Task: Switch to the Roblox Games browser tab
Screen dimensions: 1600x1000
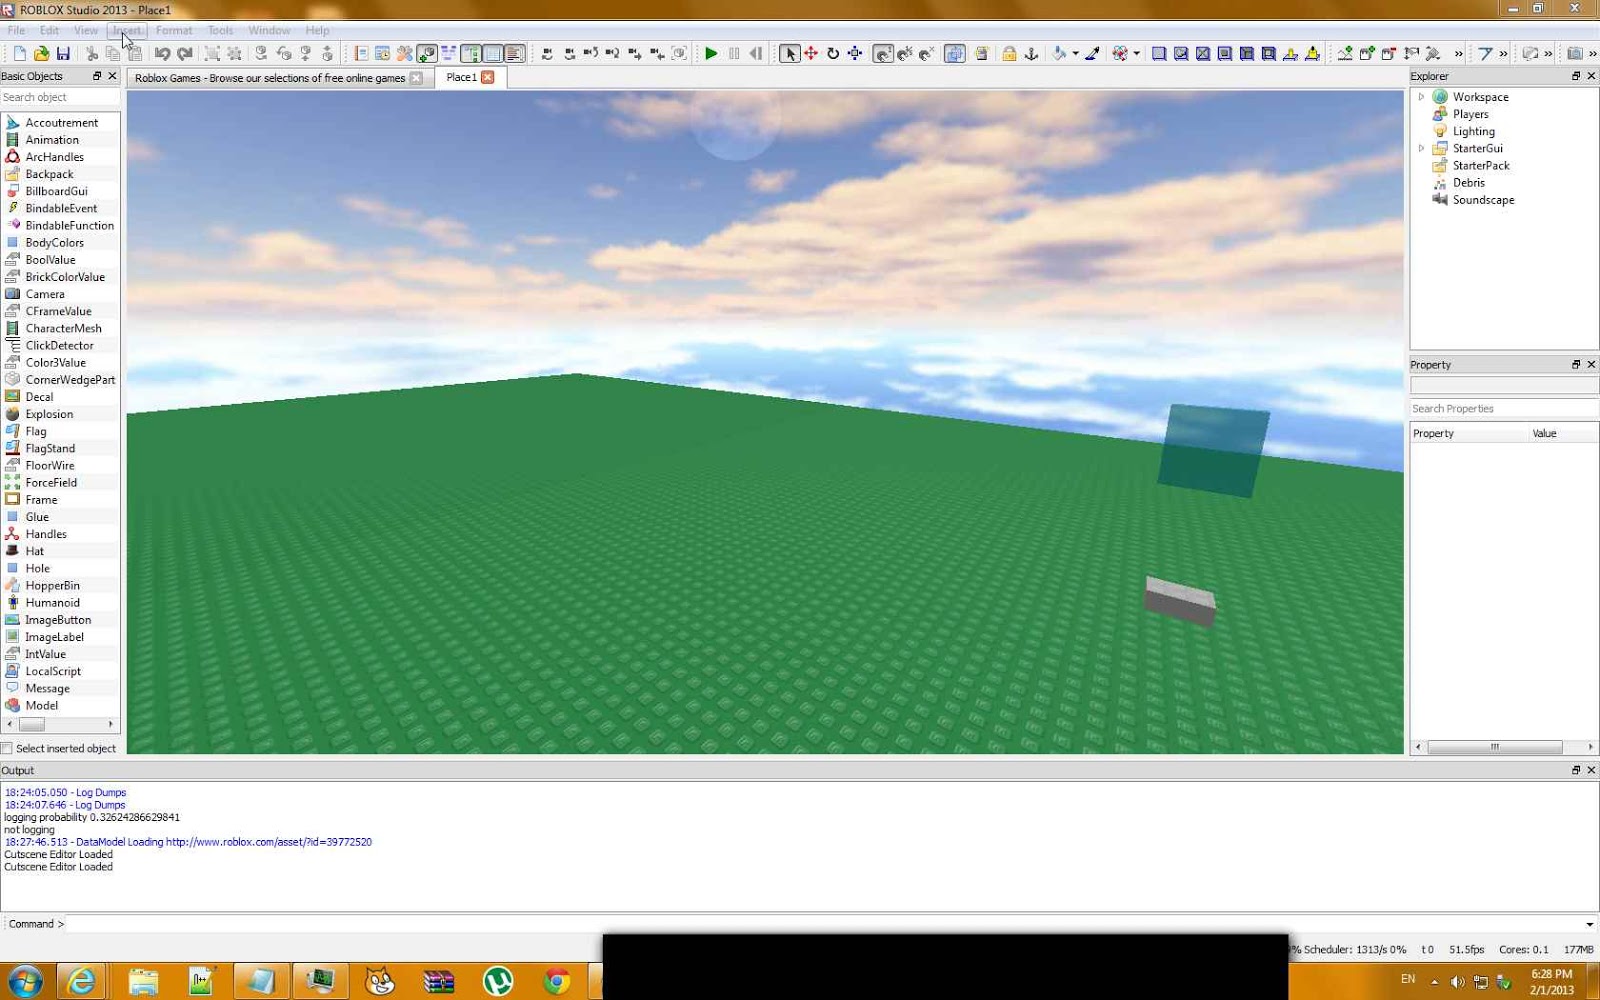Action: (x=270, y=78)
